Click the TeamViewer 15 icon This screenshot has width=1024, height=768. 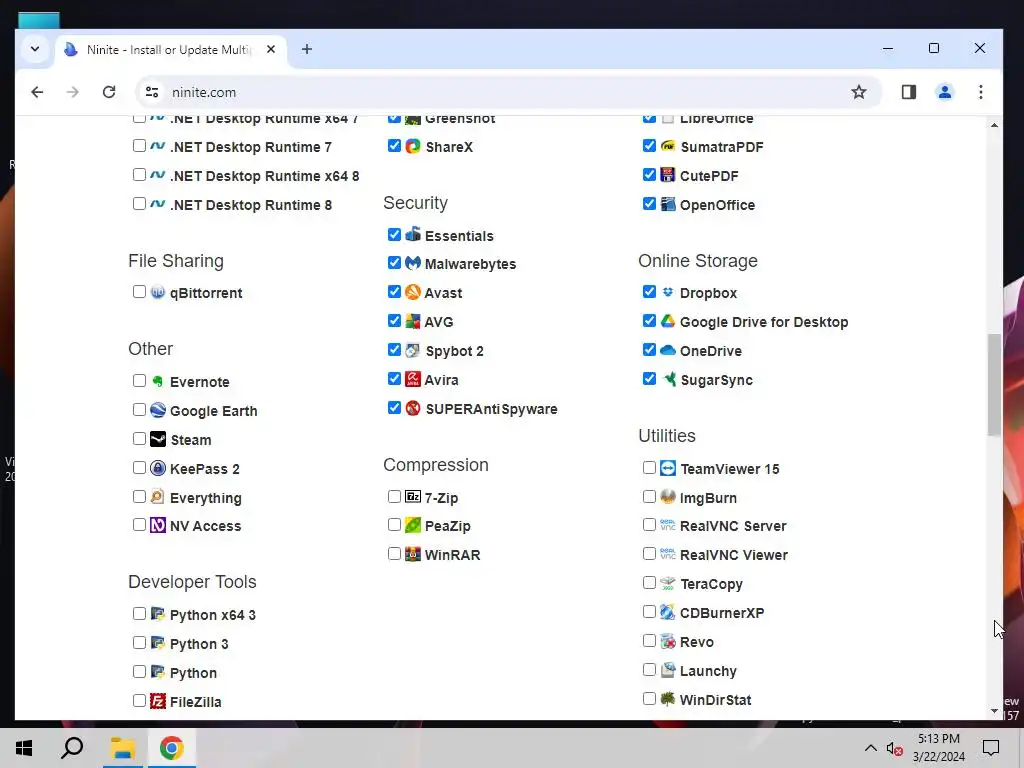click(667, 468)
